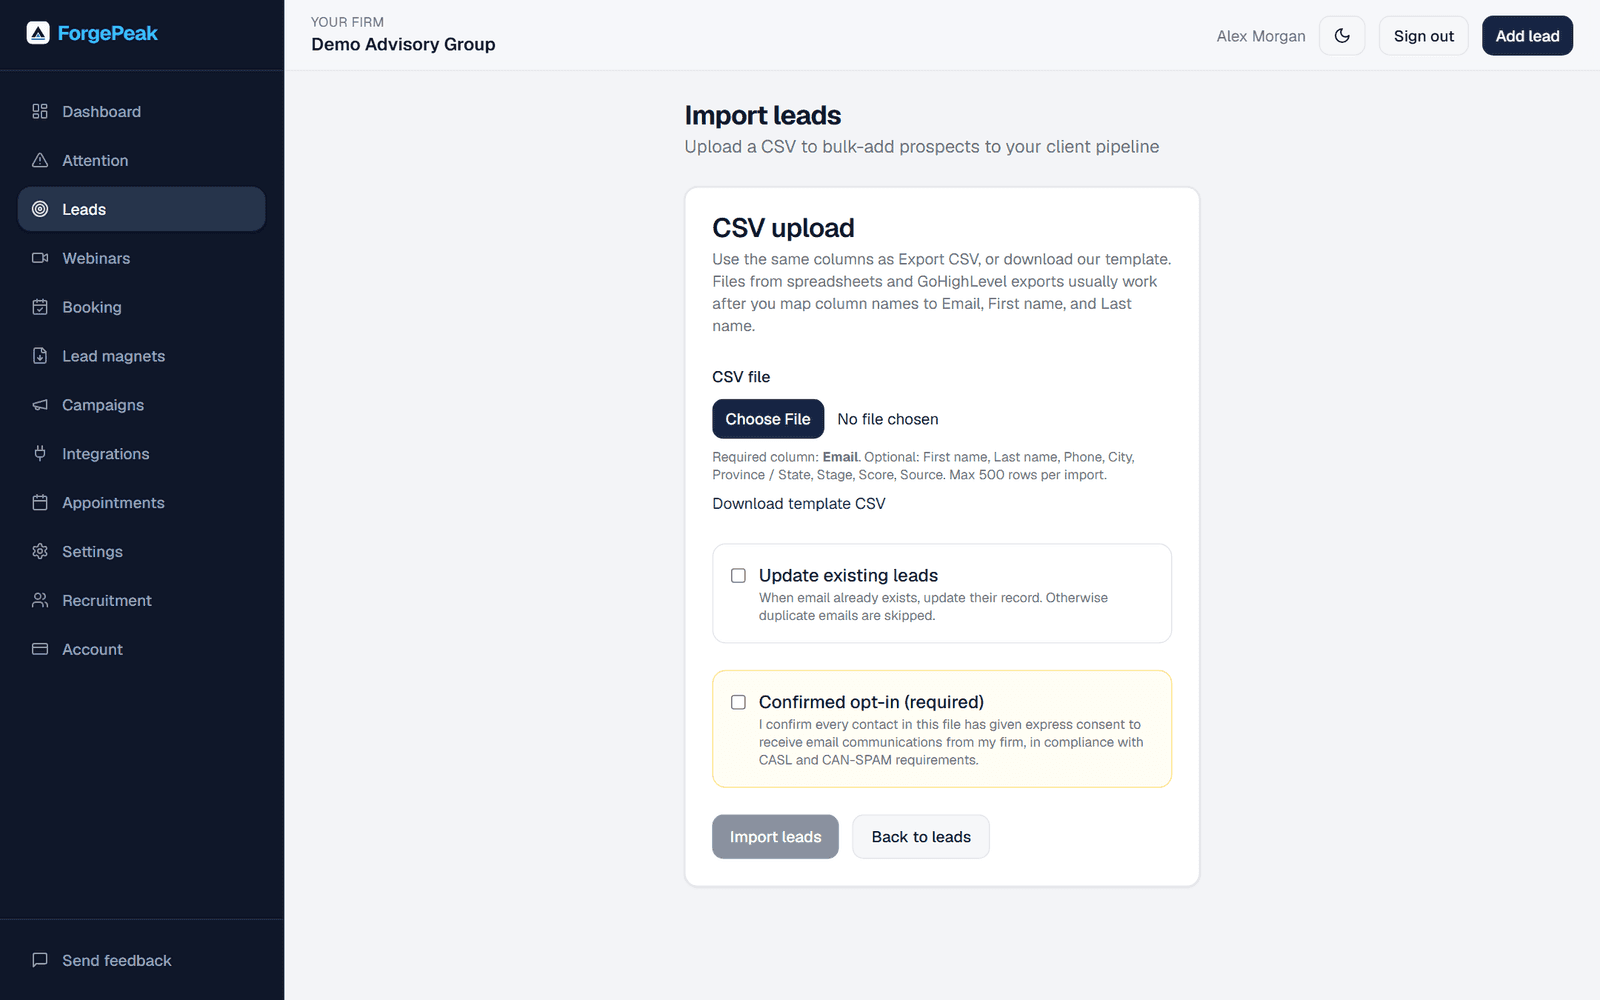Click the Back to leads button
The width and height of the screenshot is (1600, 1000).
pyautogui.click(x=921, y=837)
